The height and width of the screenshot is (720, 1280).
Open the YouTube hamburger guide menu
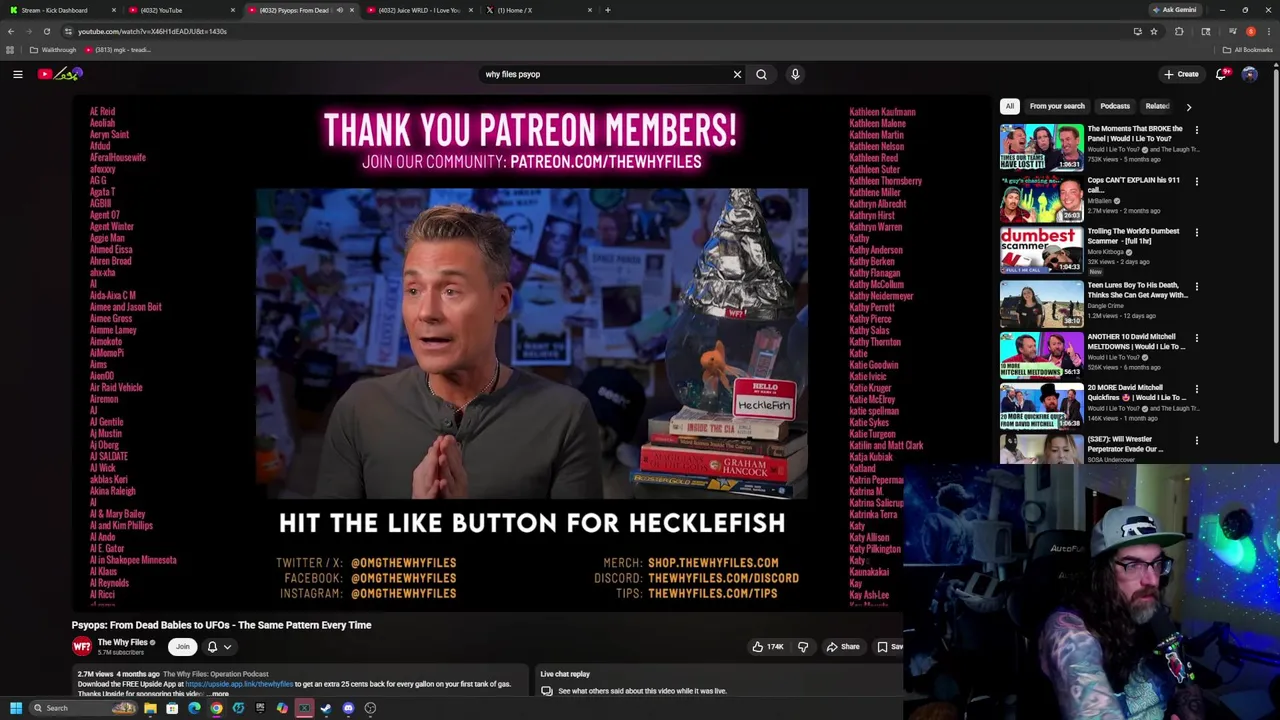[18, 74]
